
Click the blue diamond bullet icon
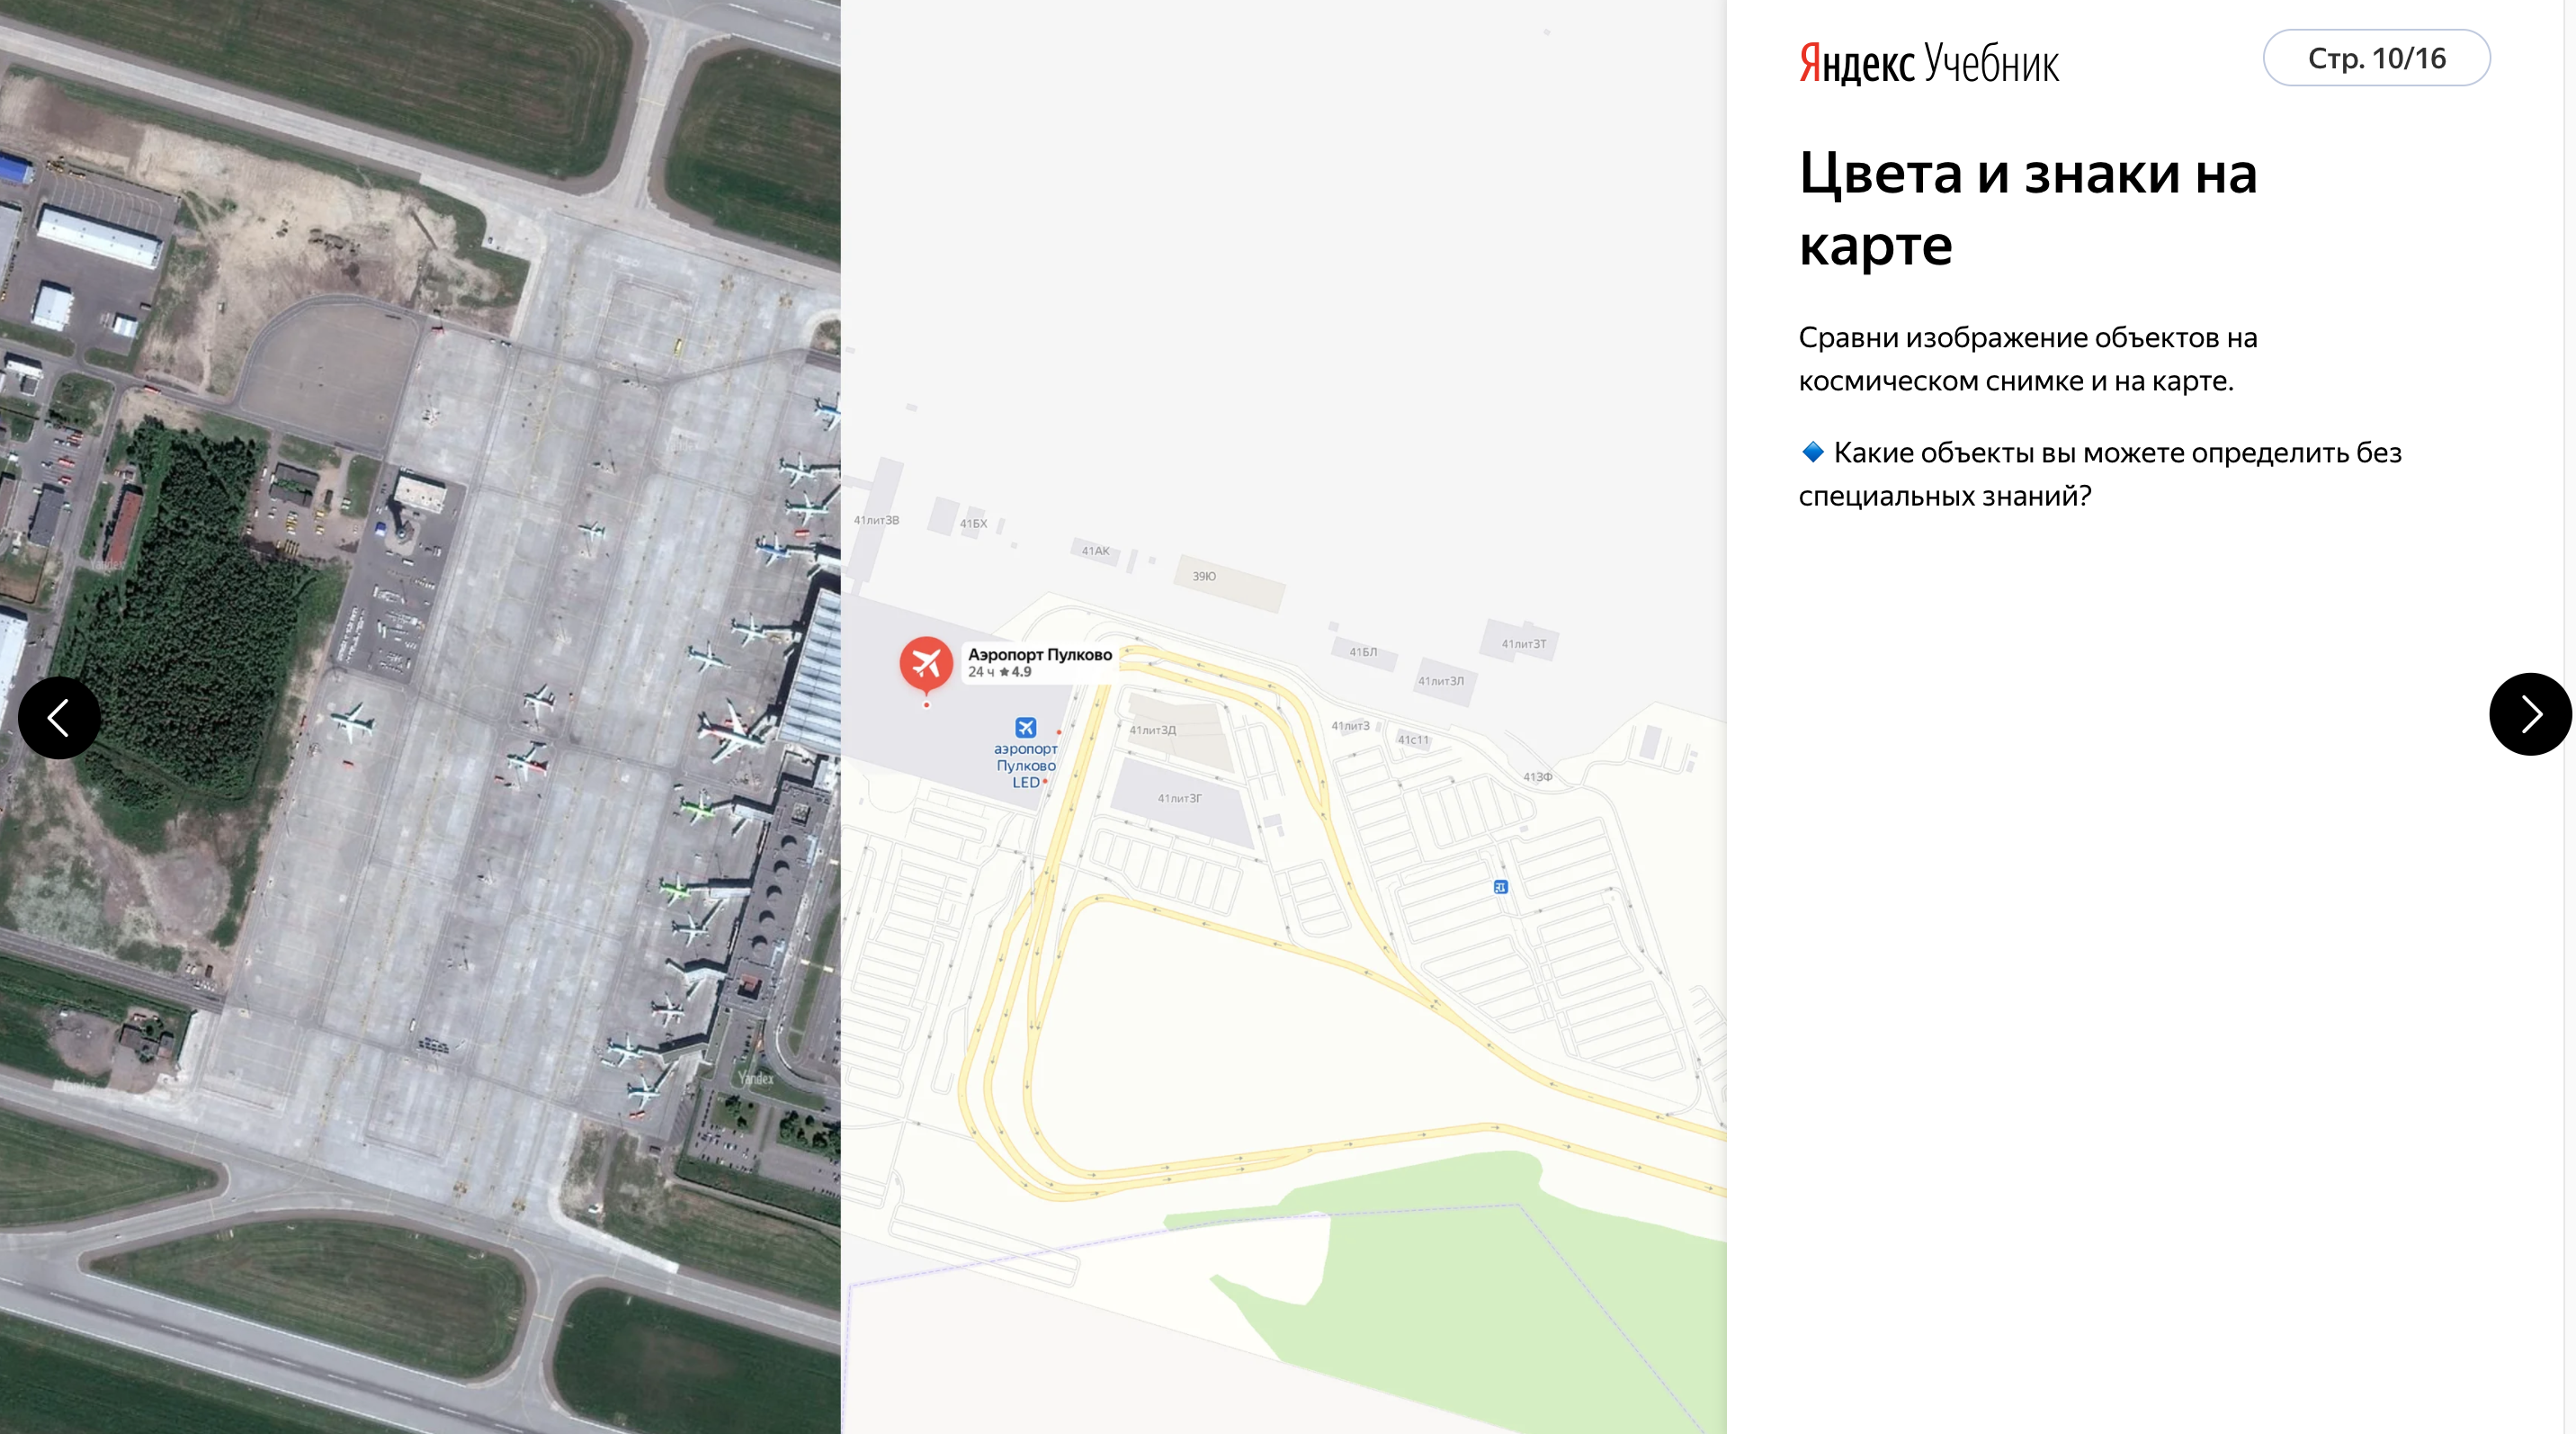(1812, 452)
